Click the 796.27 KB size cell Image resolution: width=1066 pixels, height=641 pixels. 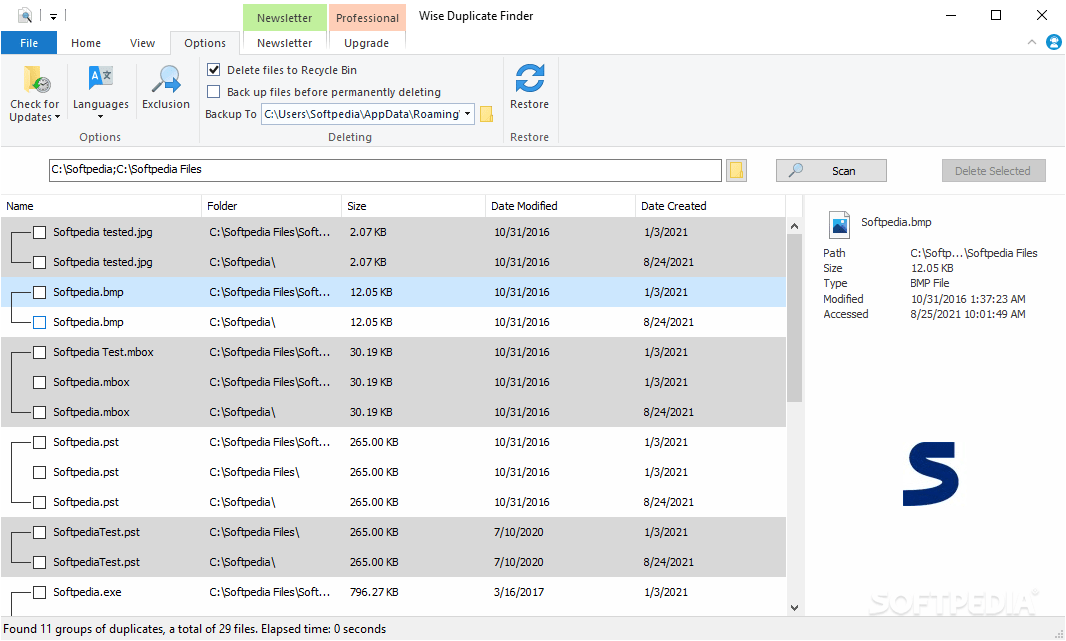click(x=374, y=592)
